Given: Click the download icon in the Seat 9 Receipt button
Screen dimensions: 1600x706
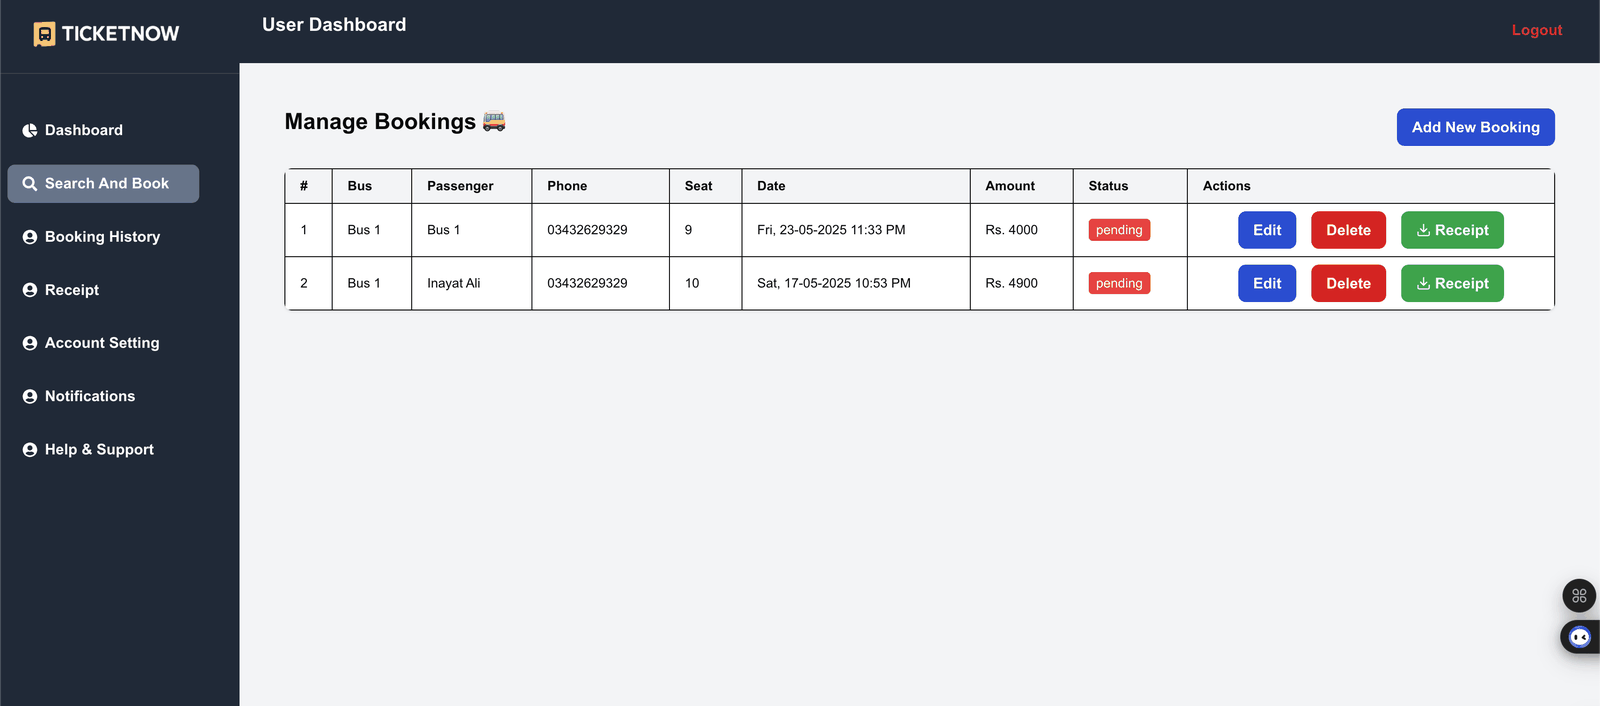Looking at the screenshot, I should (x=1423, y=230).
